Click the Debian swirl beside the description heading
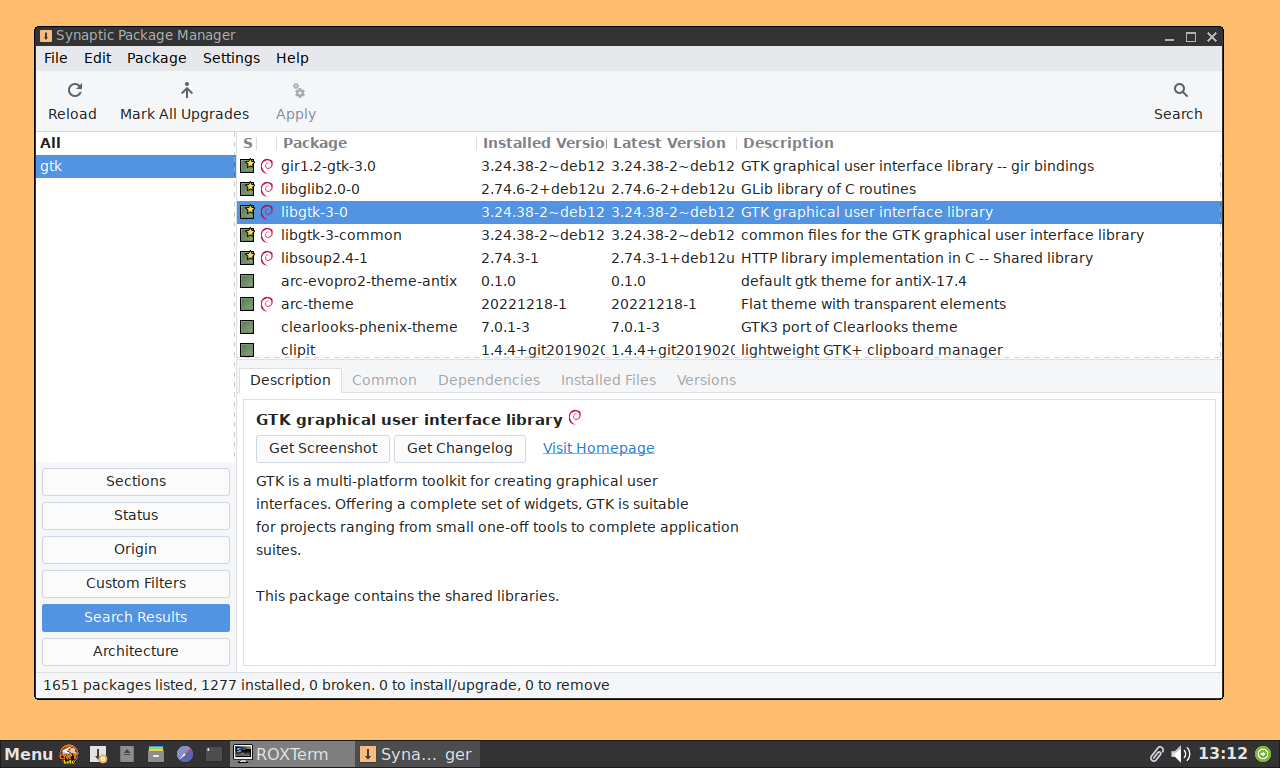 pos(575,417)
